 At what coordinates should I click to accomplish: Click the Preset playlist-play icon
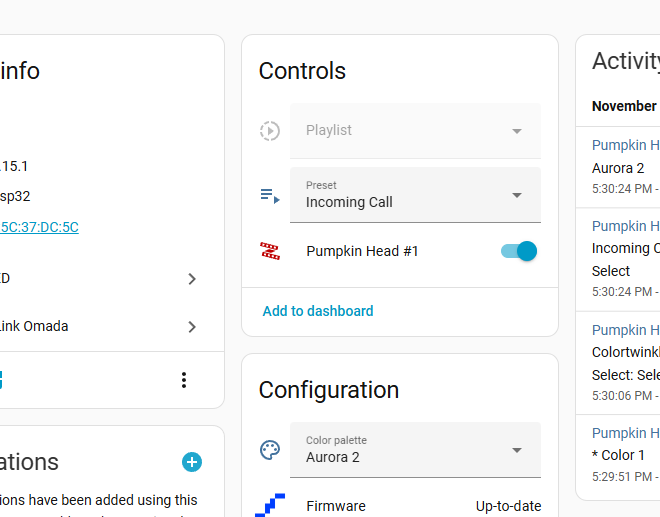269,195
